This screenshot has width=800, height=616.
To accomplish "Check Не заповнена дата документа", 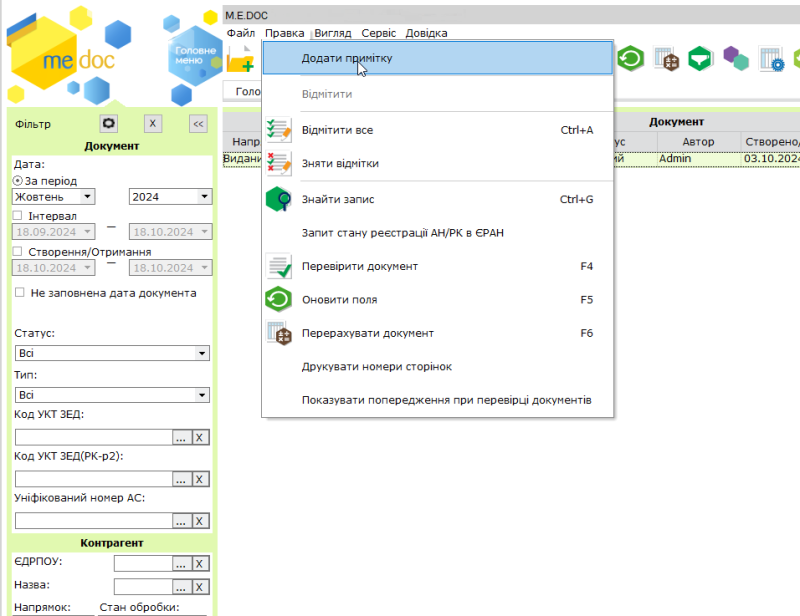I will (x=19, y=292).
